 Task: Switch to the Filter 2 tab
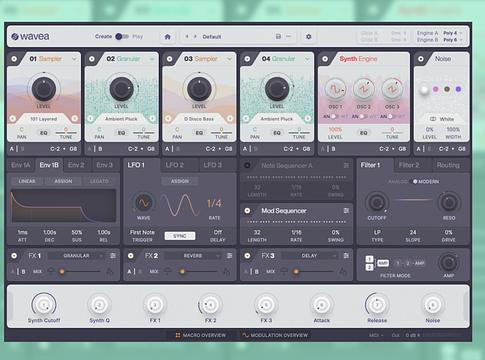(409, 165)
